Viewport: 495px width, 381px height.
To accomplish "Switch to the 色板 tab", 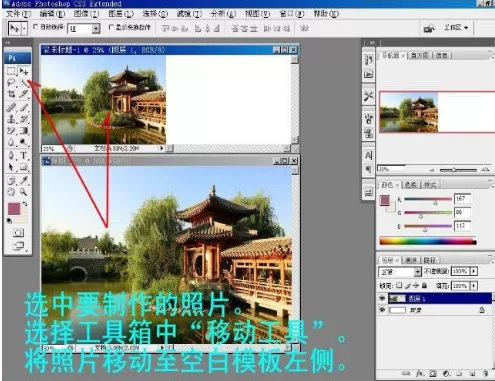I will (411, 184).
